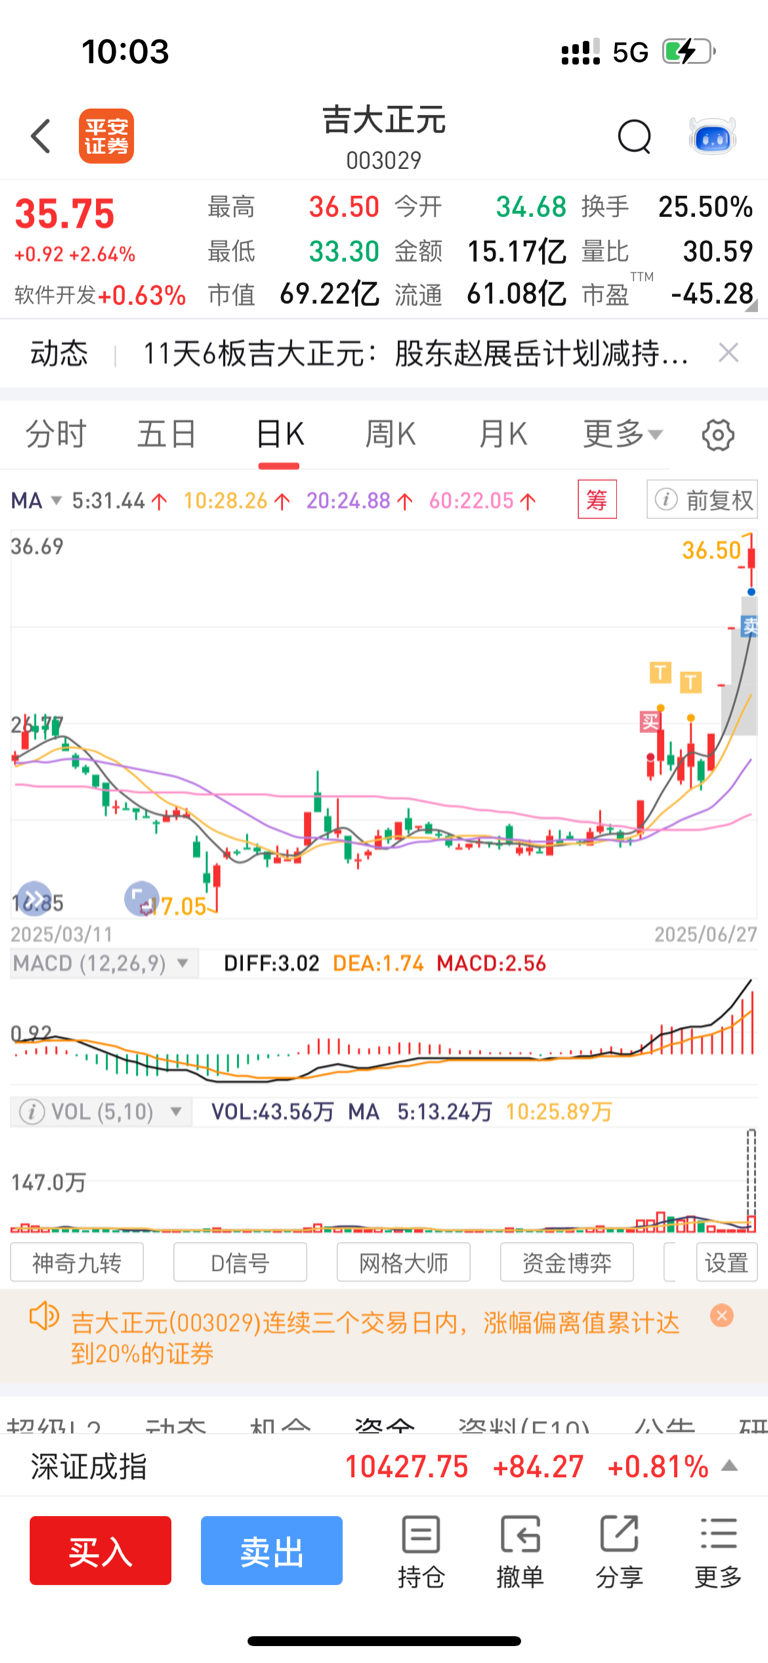The height and width of the screenshot is (1663, 768).
Task: Close the orange deviation alert
Action: (x=722, y=1316)
